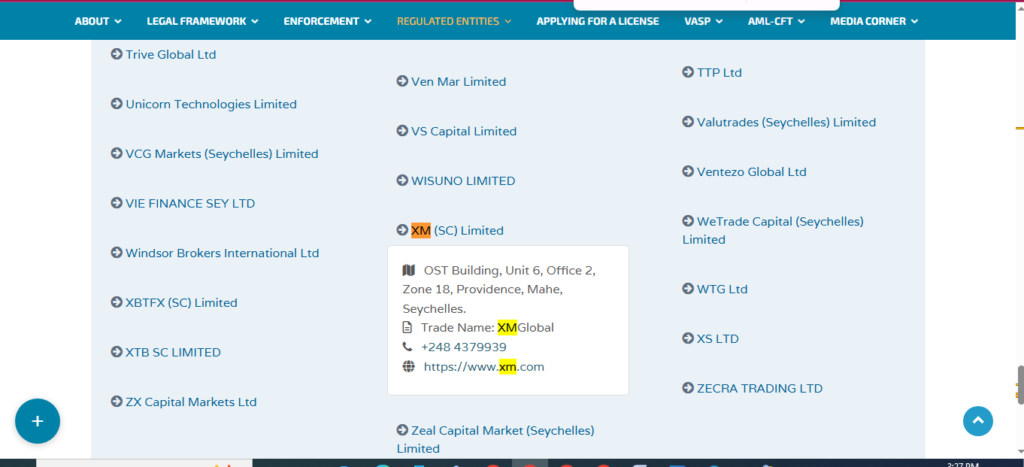
Task: Click the globe icon beside website URL
Action: pos(408,367)
